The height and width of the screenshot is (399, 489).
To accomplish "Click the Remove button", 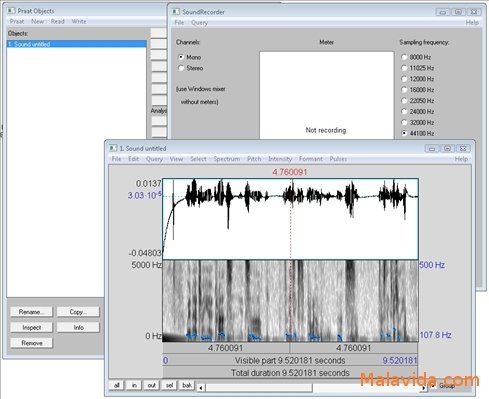I will point(31,343).
